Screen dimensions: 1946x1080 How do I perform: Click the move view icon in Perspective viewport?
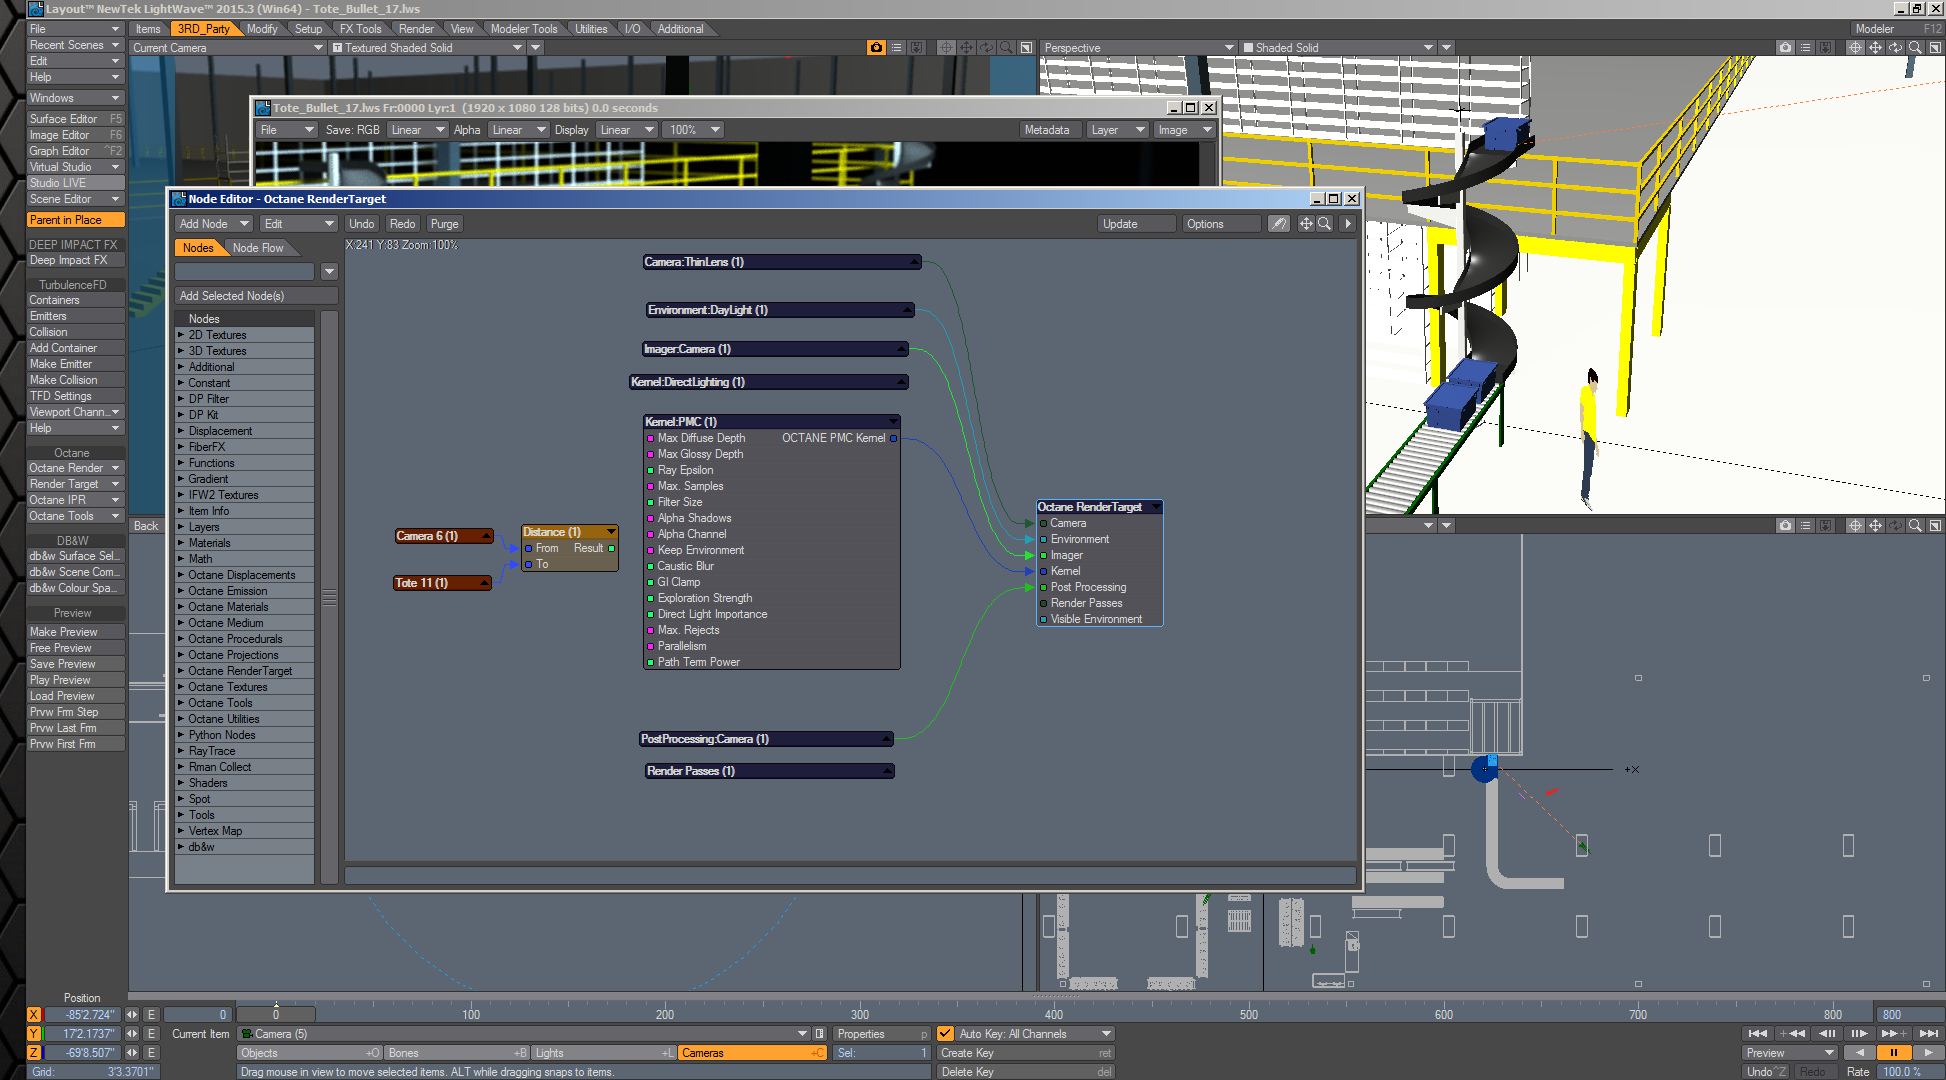pyautogui.click(x=1875, y=48)
